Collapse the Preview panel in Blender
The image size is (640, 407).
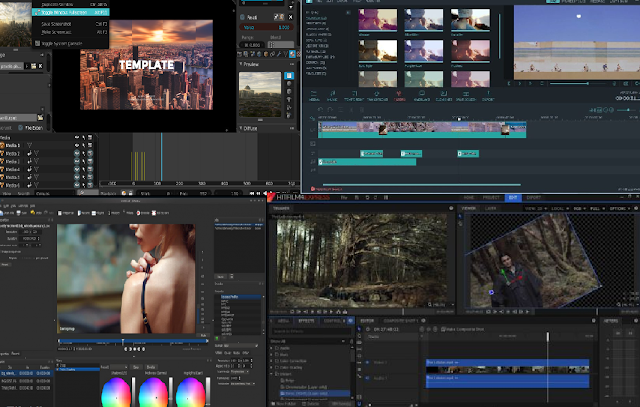[x=241, y=64]
